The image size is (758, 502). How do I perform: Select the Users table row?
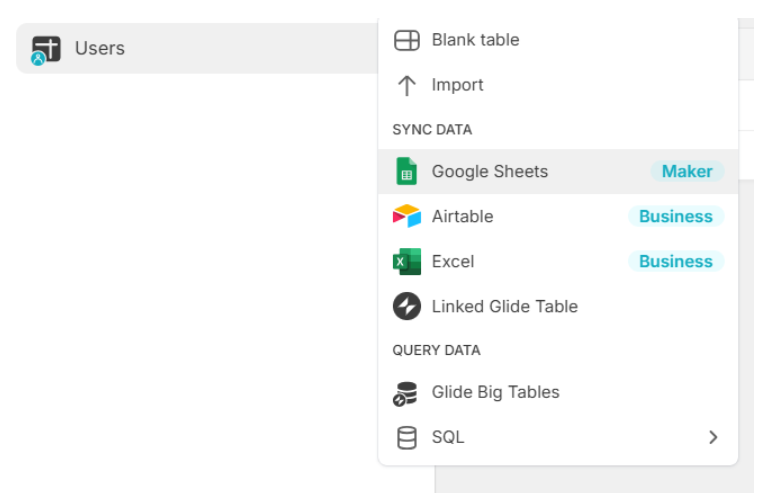coord(200,48)
